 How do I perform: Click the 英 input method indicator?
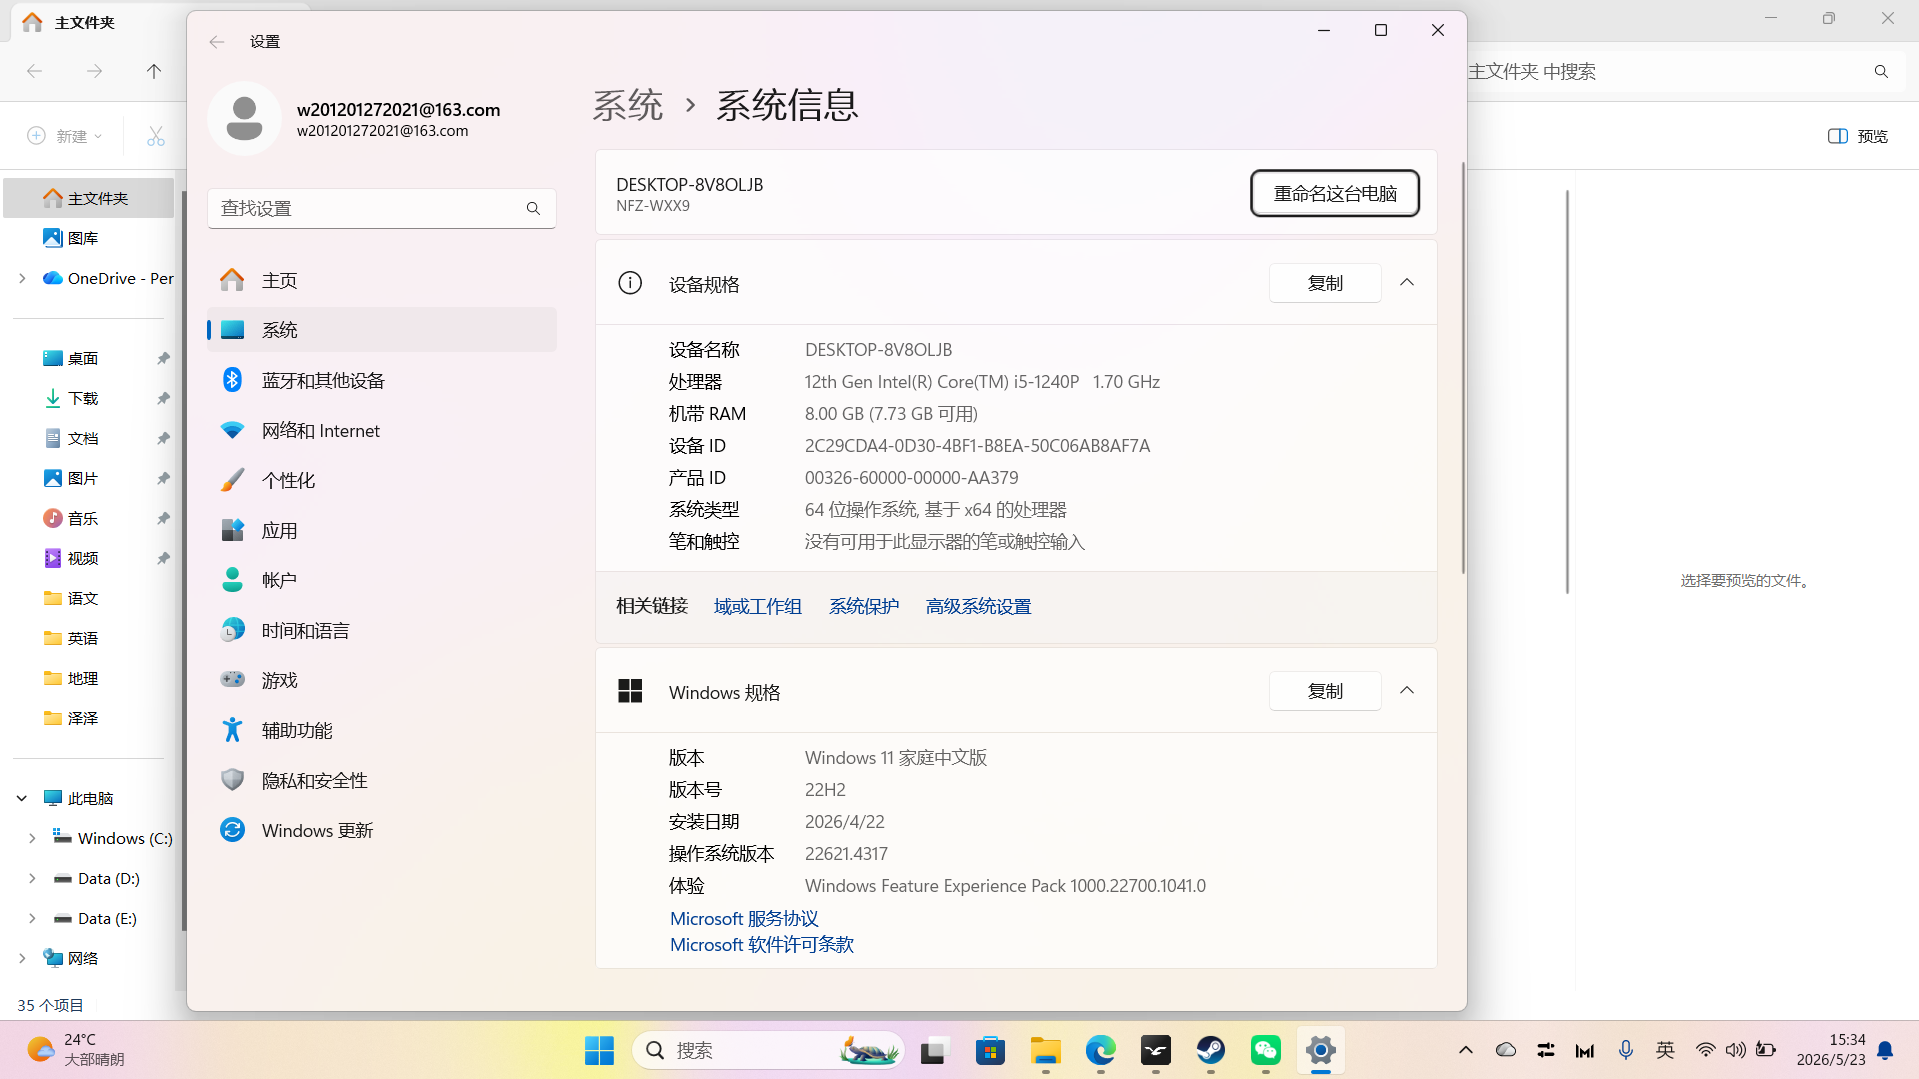[1665, 1050]
